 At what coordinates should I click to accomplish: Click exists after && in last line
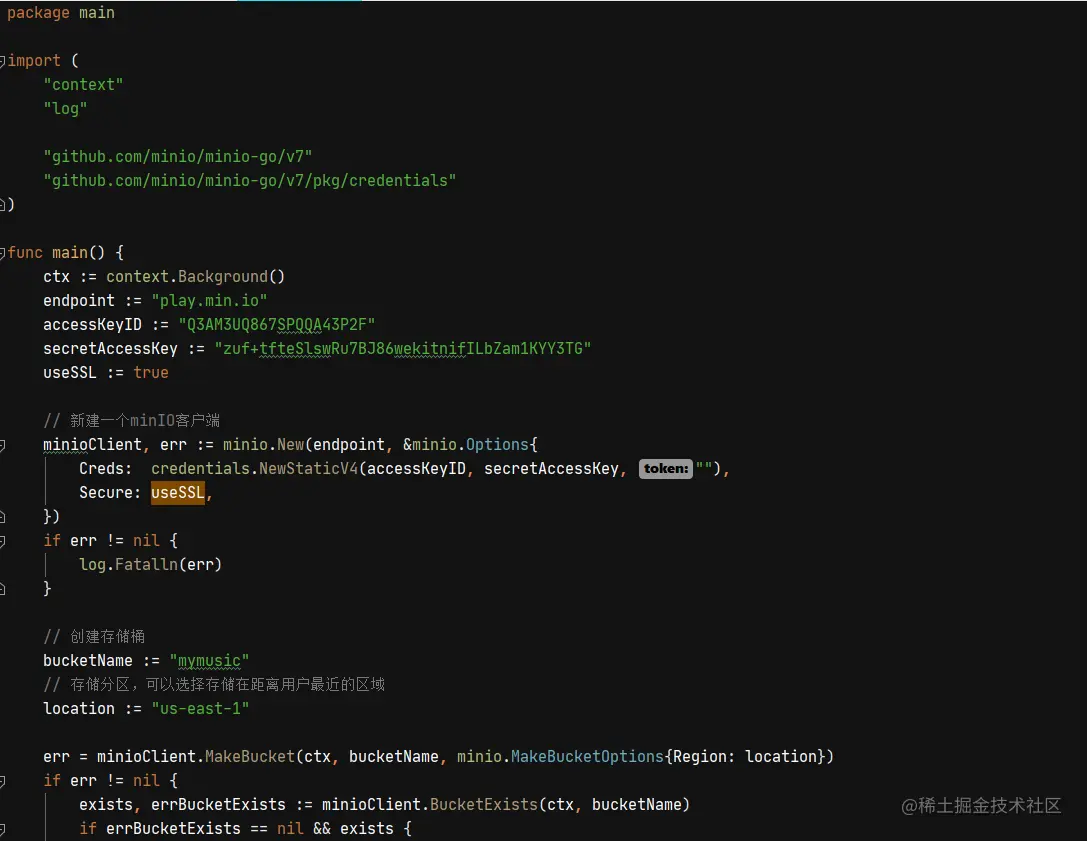coord(367,829)
